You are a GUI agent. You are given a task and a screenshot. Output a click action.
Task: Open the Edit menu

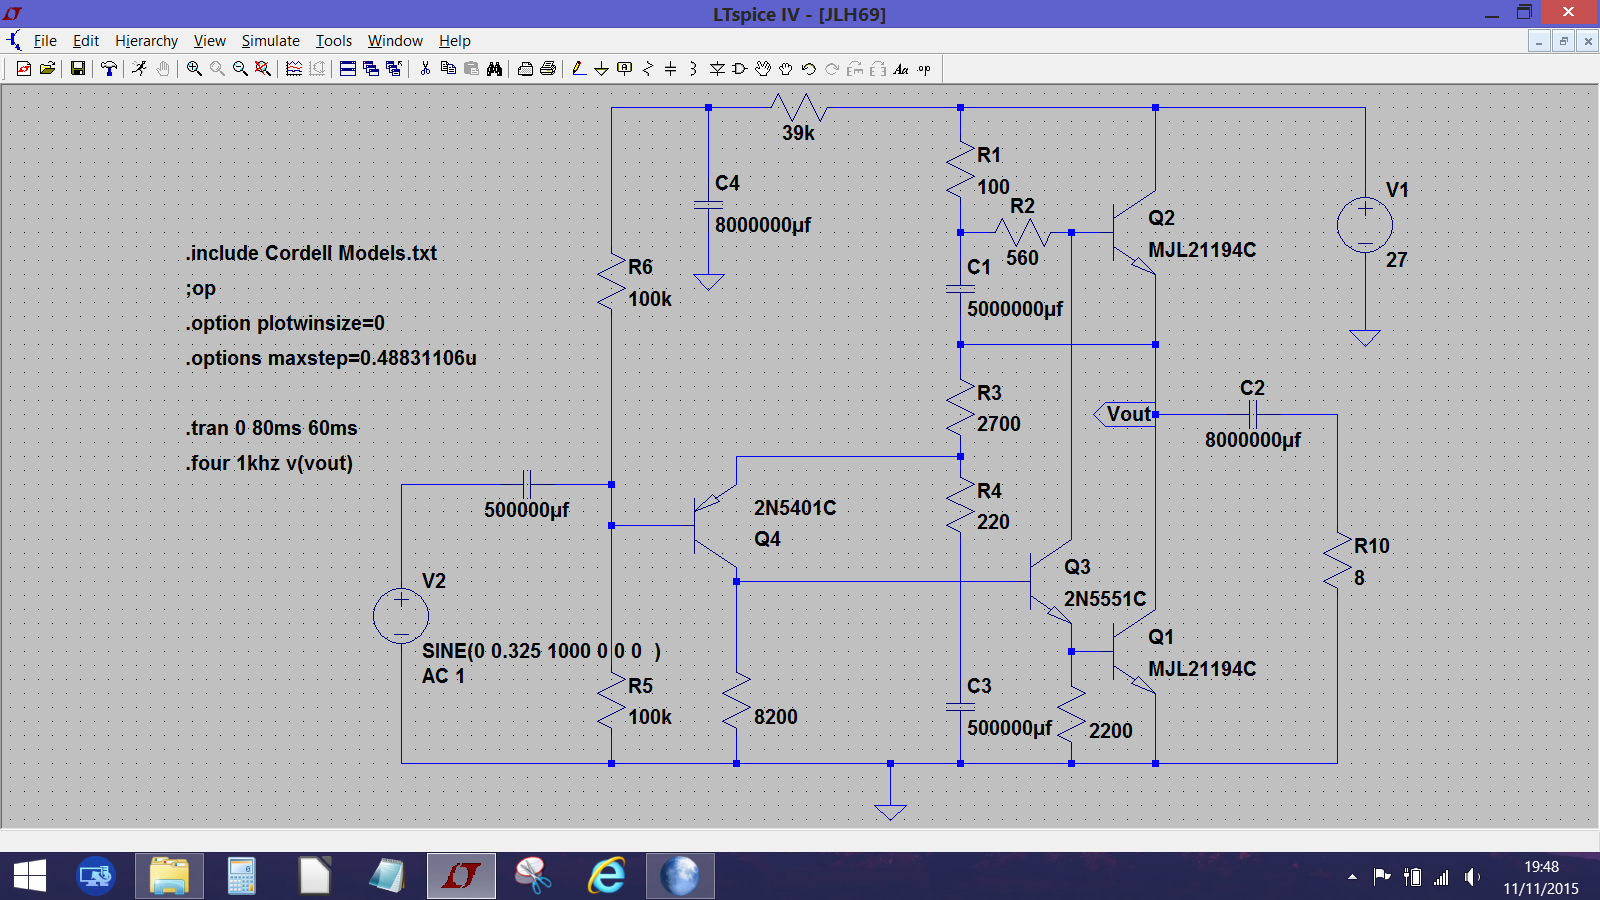tap(86, 41)
